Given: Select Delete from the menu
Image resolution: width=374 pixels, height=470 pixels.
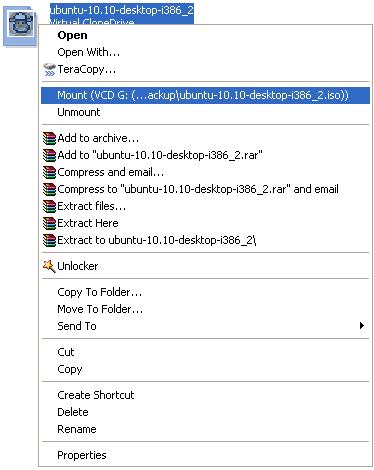Looking at the screenshot, I should [205, 412].
